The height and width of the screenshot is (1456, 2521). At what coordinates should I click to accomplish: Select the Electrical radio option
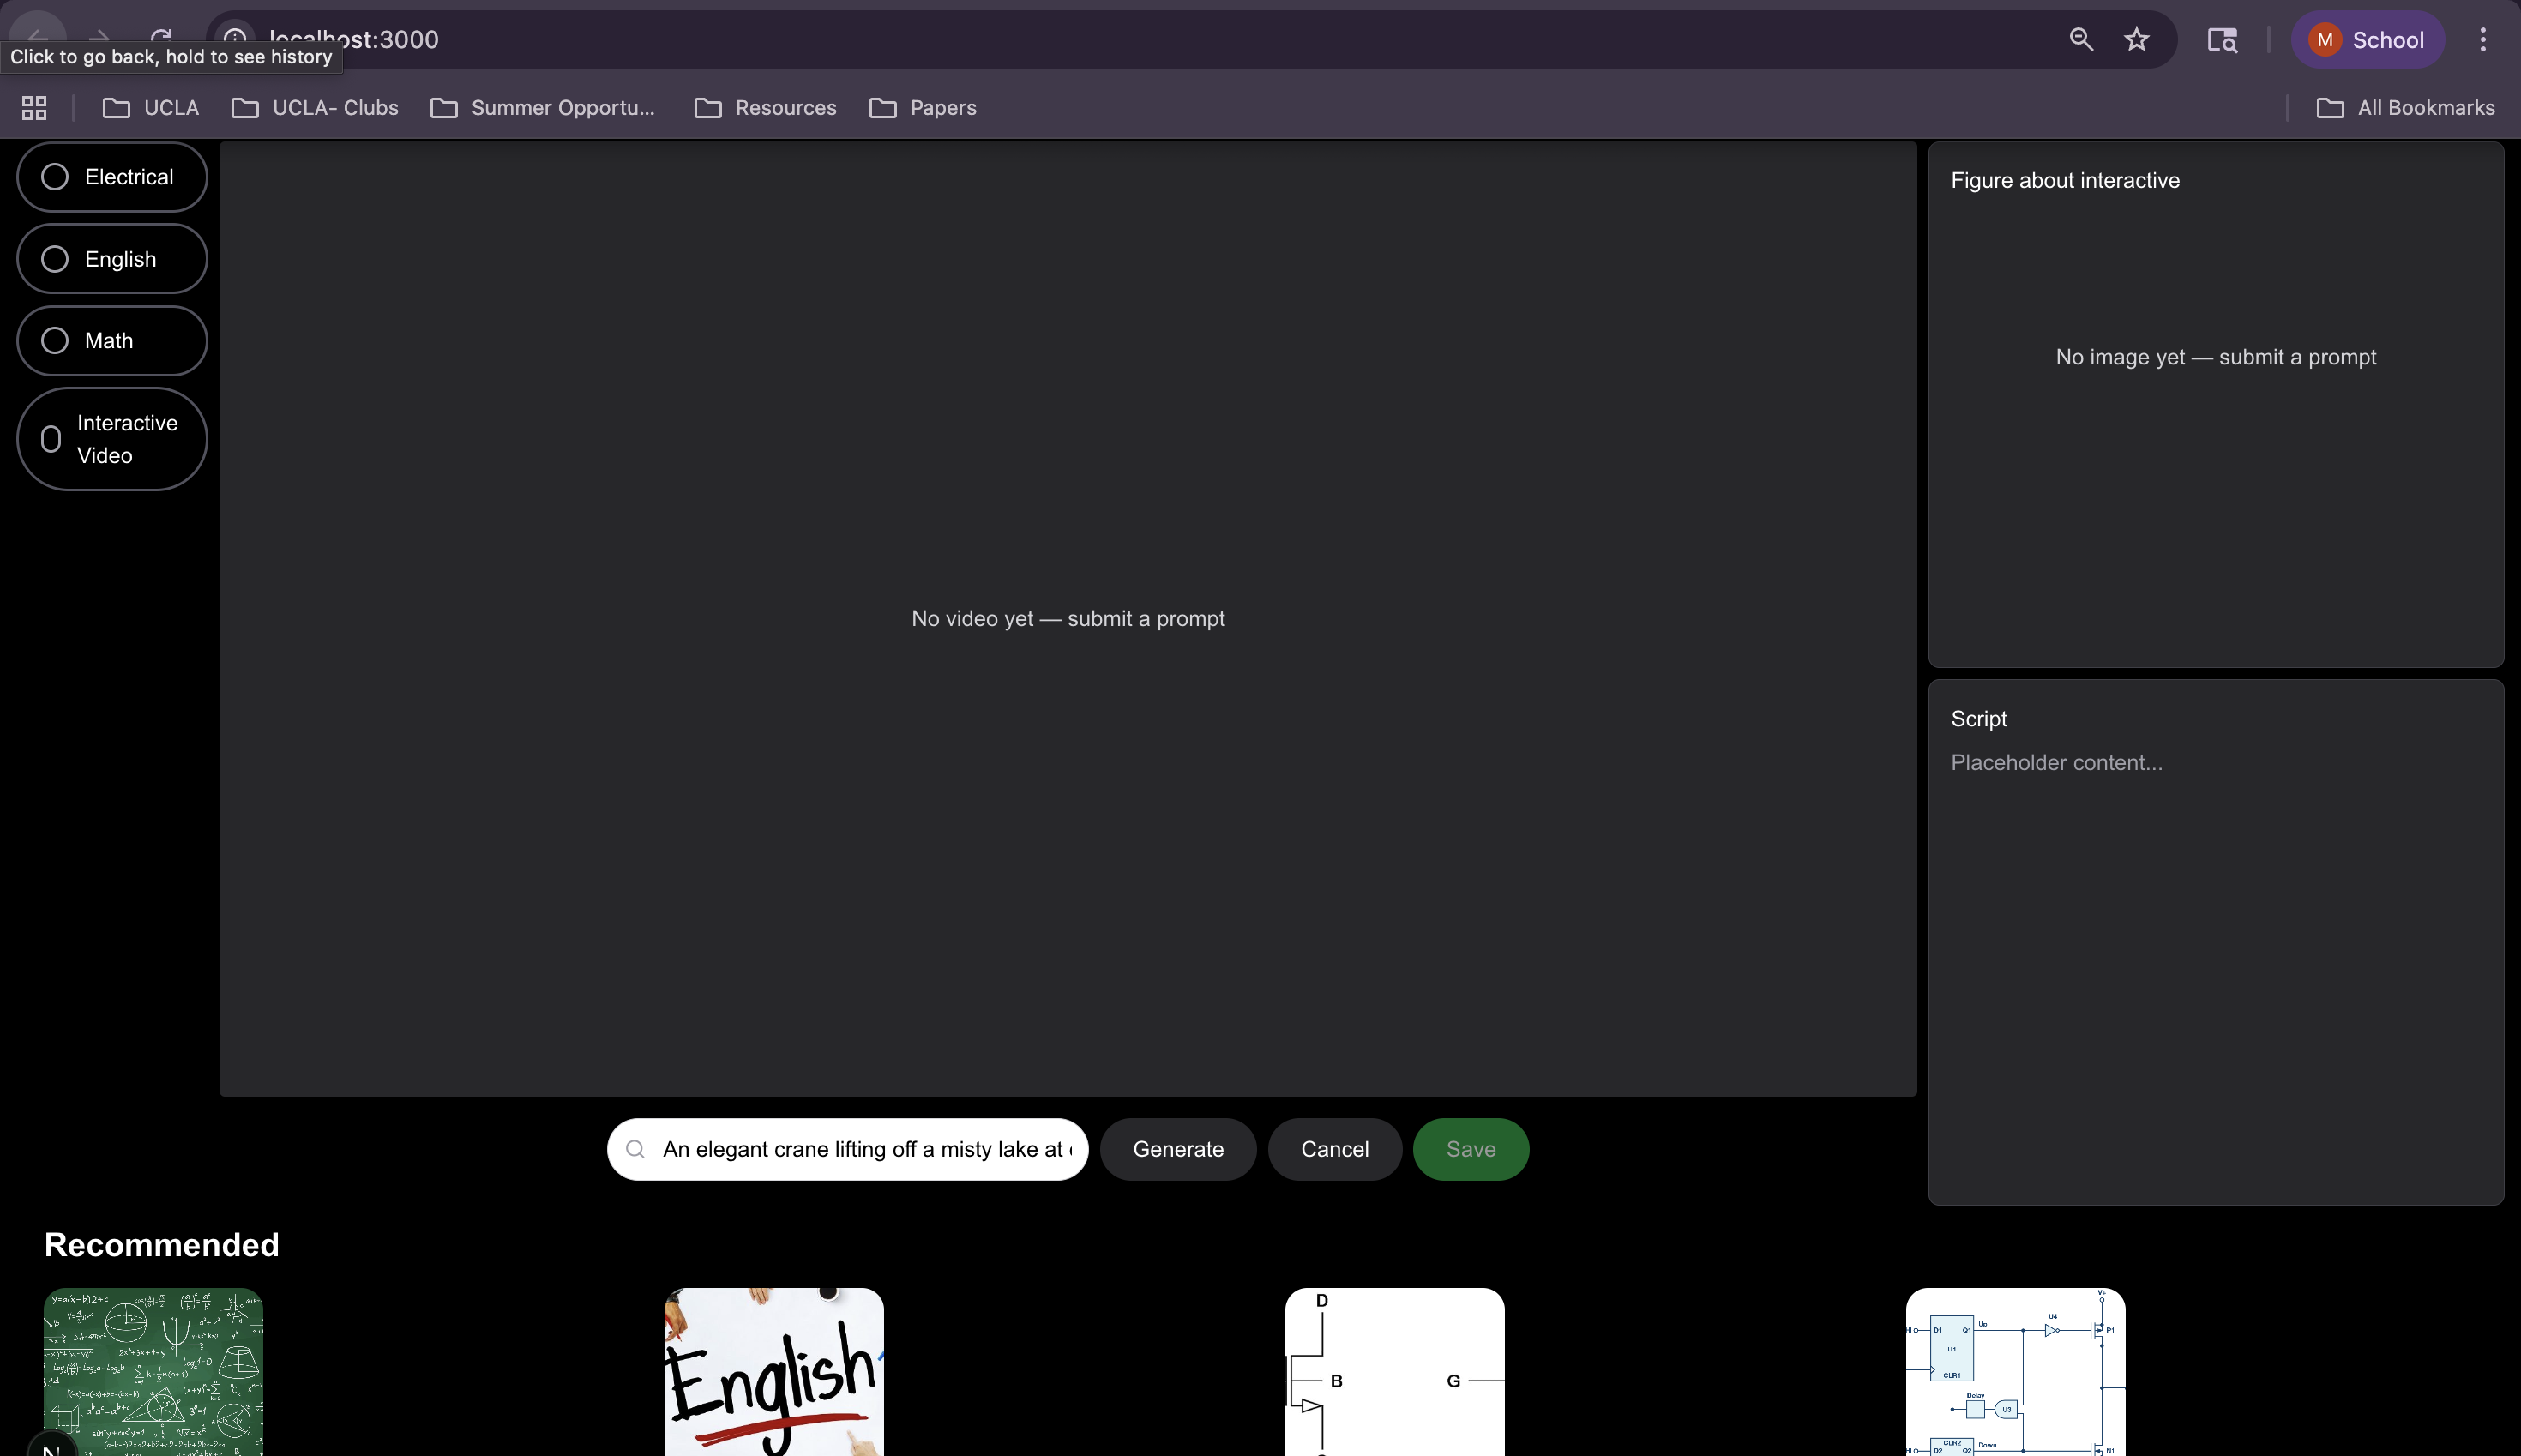[55, 177]
